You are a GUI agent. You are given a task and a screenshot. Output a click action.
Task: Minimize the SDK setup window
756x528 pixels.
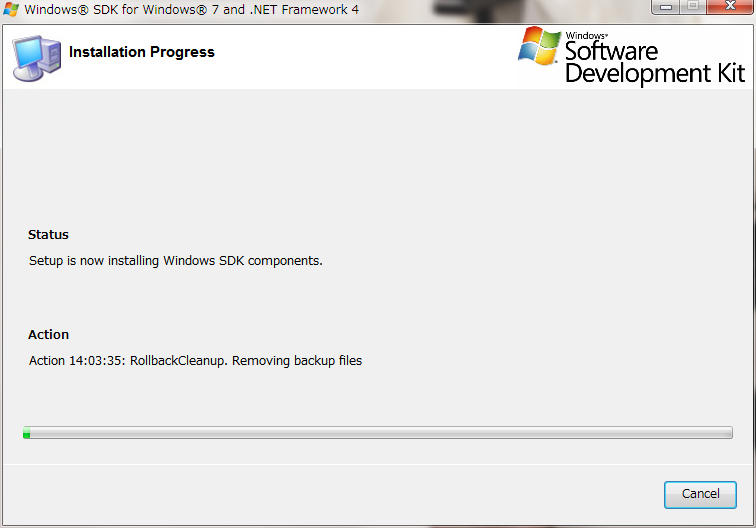(x=666, y=6)
